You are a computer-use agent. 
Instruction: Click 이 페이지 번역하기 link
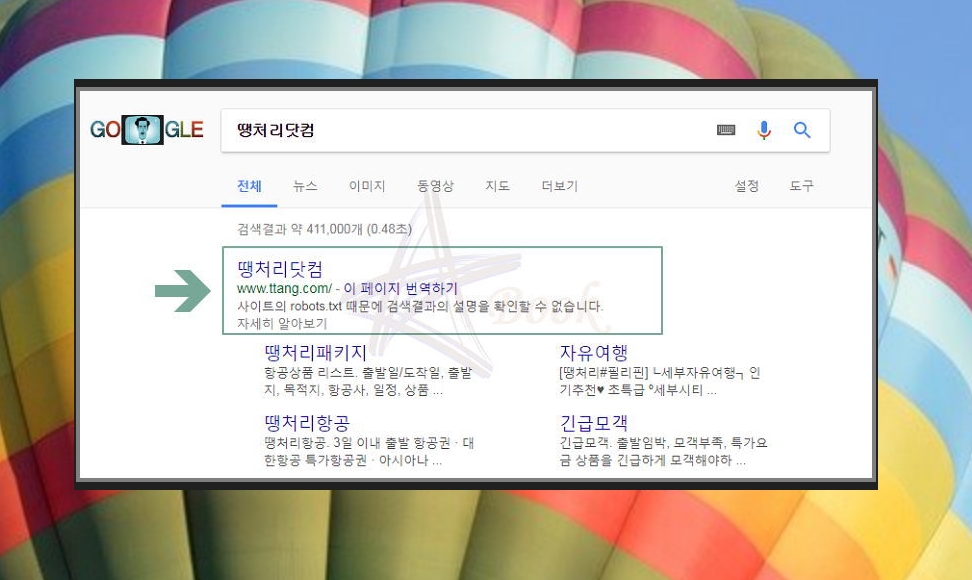pyautogui.click(x=400, y=289)
